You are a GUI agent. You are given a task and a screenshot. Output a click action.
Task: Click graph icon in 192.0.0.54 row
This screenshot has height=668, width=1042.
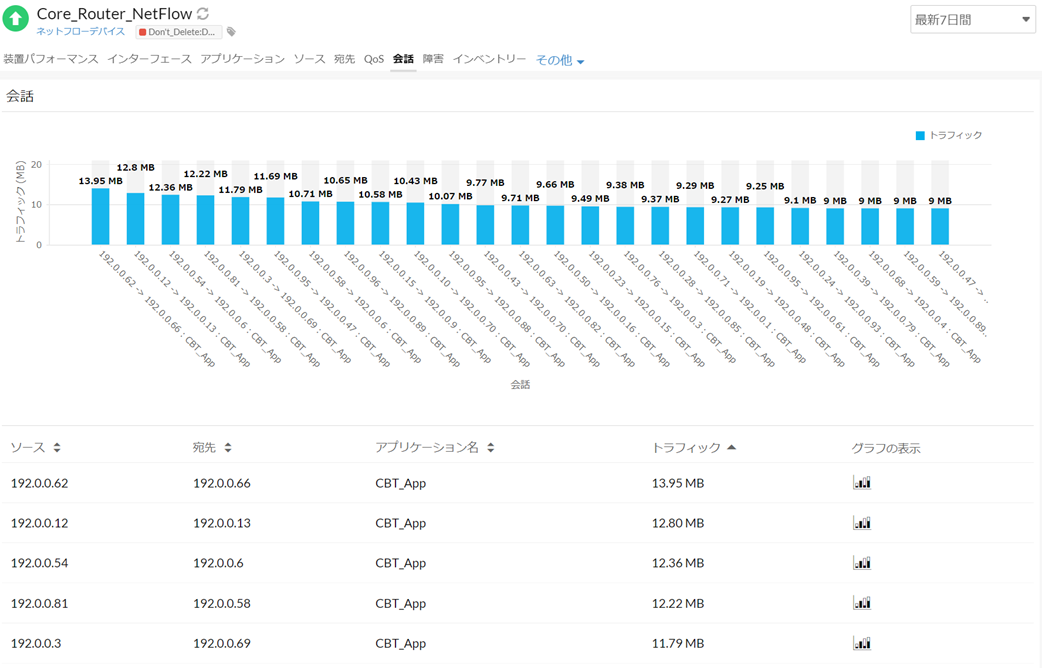click(861, 563)
